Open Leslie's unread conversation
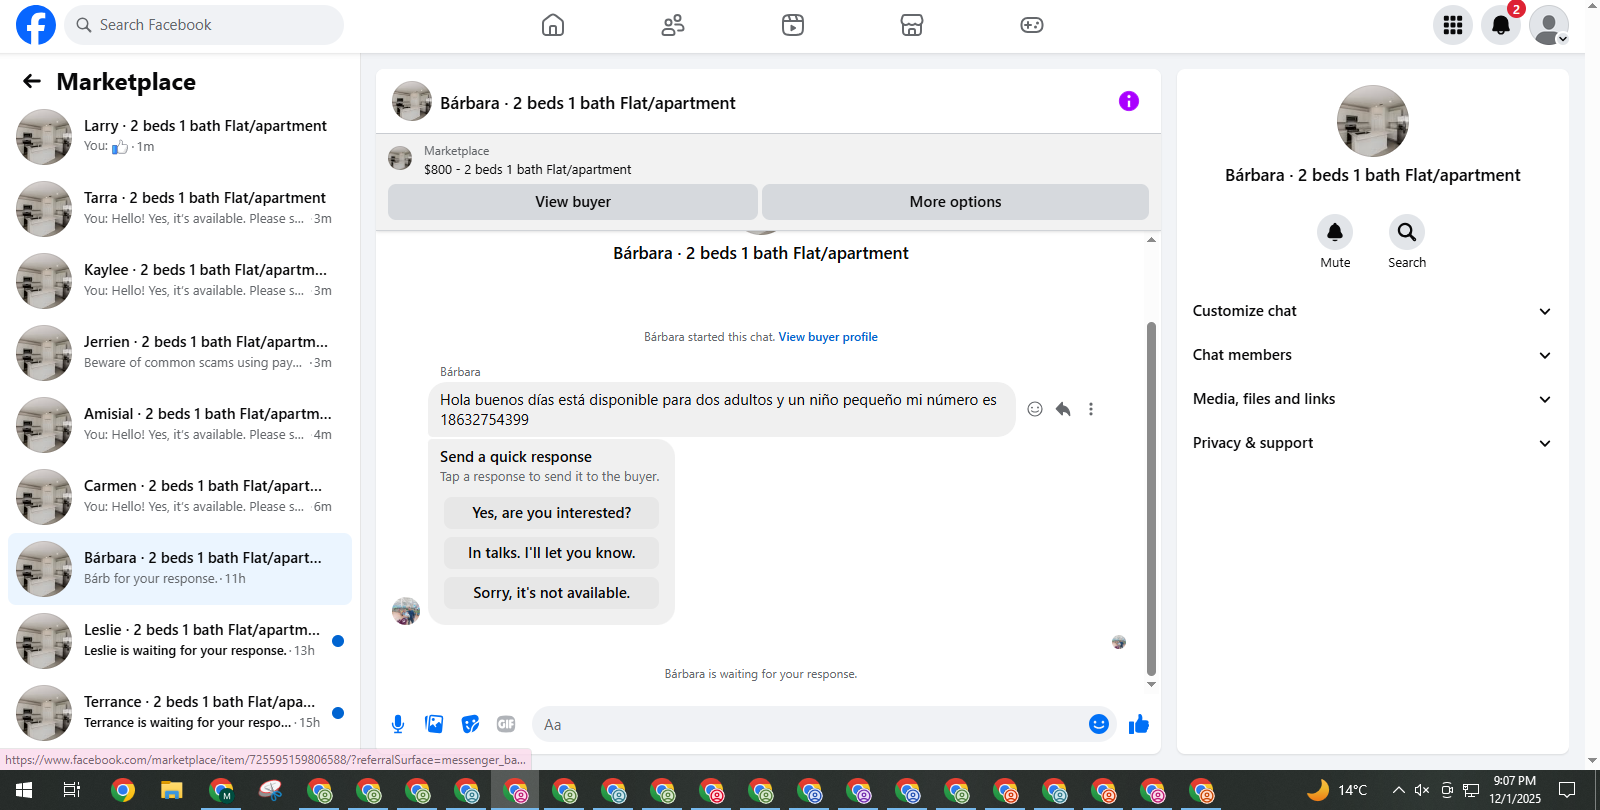This screenshot has height=810, width=1600. pyautogui.click(x=180, y=641)
